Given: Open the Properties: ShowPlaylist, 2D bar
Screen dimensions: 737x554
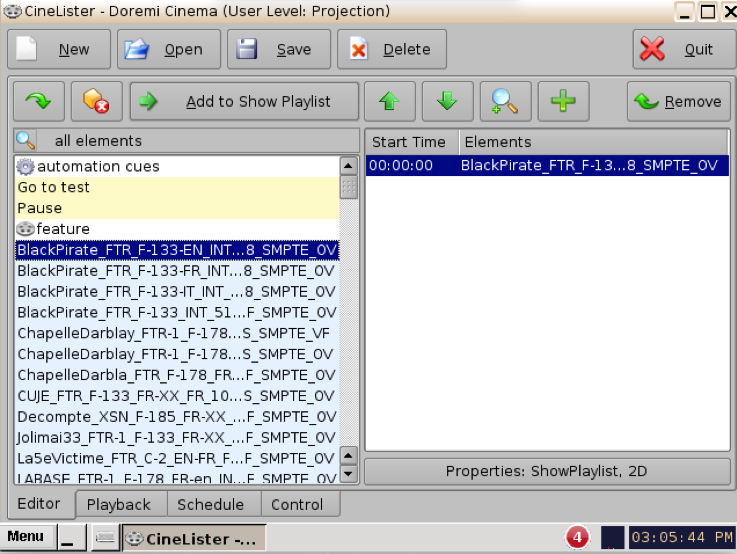Looking at the screenshot, I should point(547,471).
